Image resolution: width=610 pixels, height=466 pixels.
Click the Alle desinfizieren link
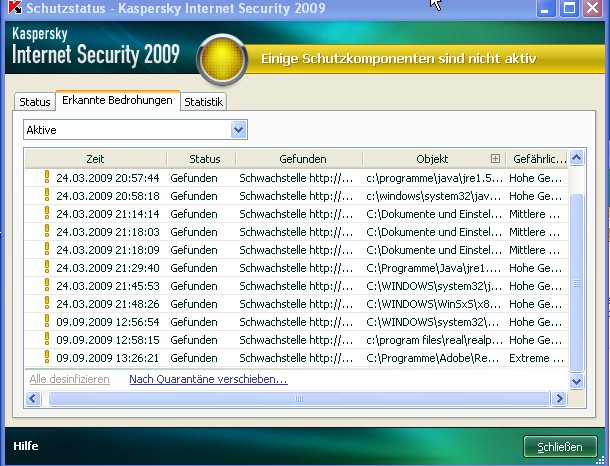(x=70, y=379)
